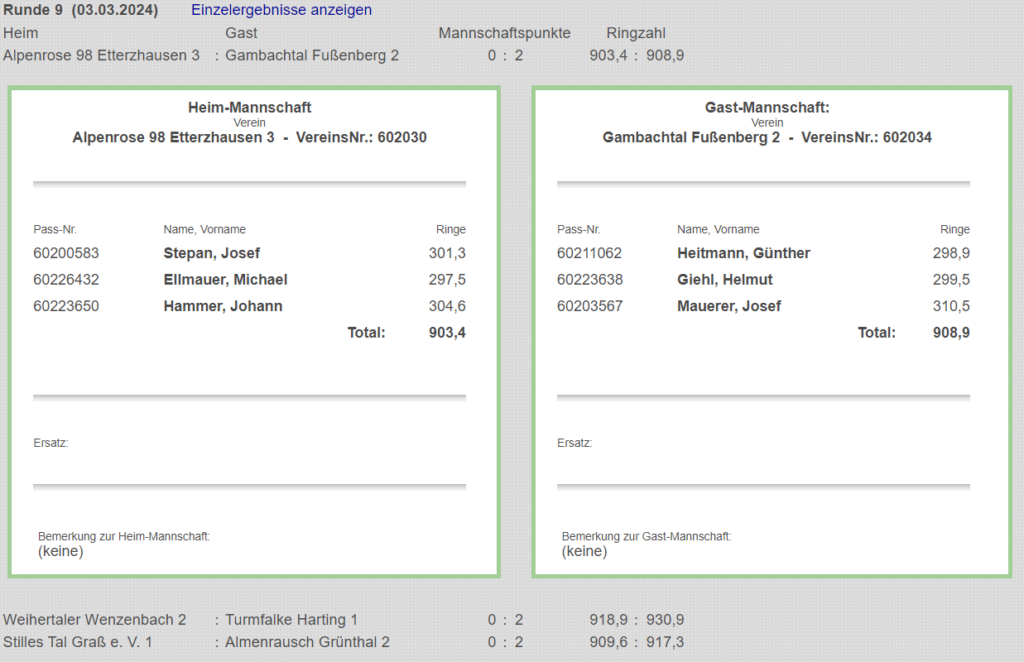The width and height of the screenshot is (1024, 662).
Task: Select Mauerer, Josef in the guest list
Action: (728, 306)
